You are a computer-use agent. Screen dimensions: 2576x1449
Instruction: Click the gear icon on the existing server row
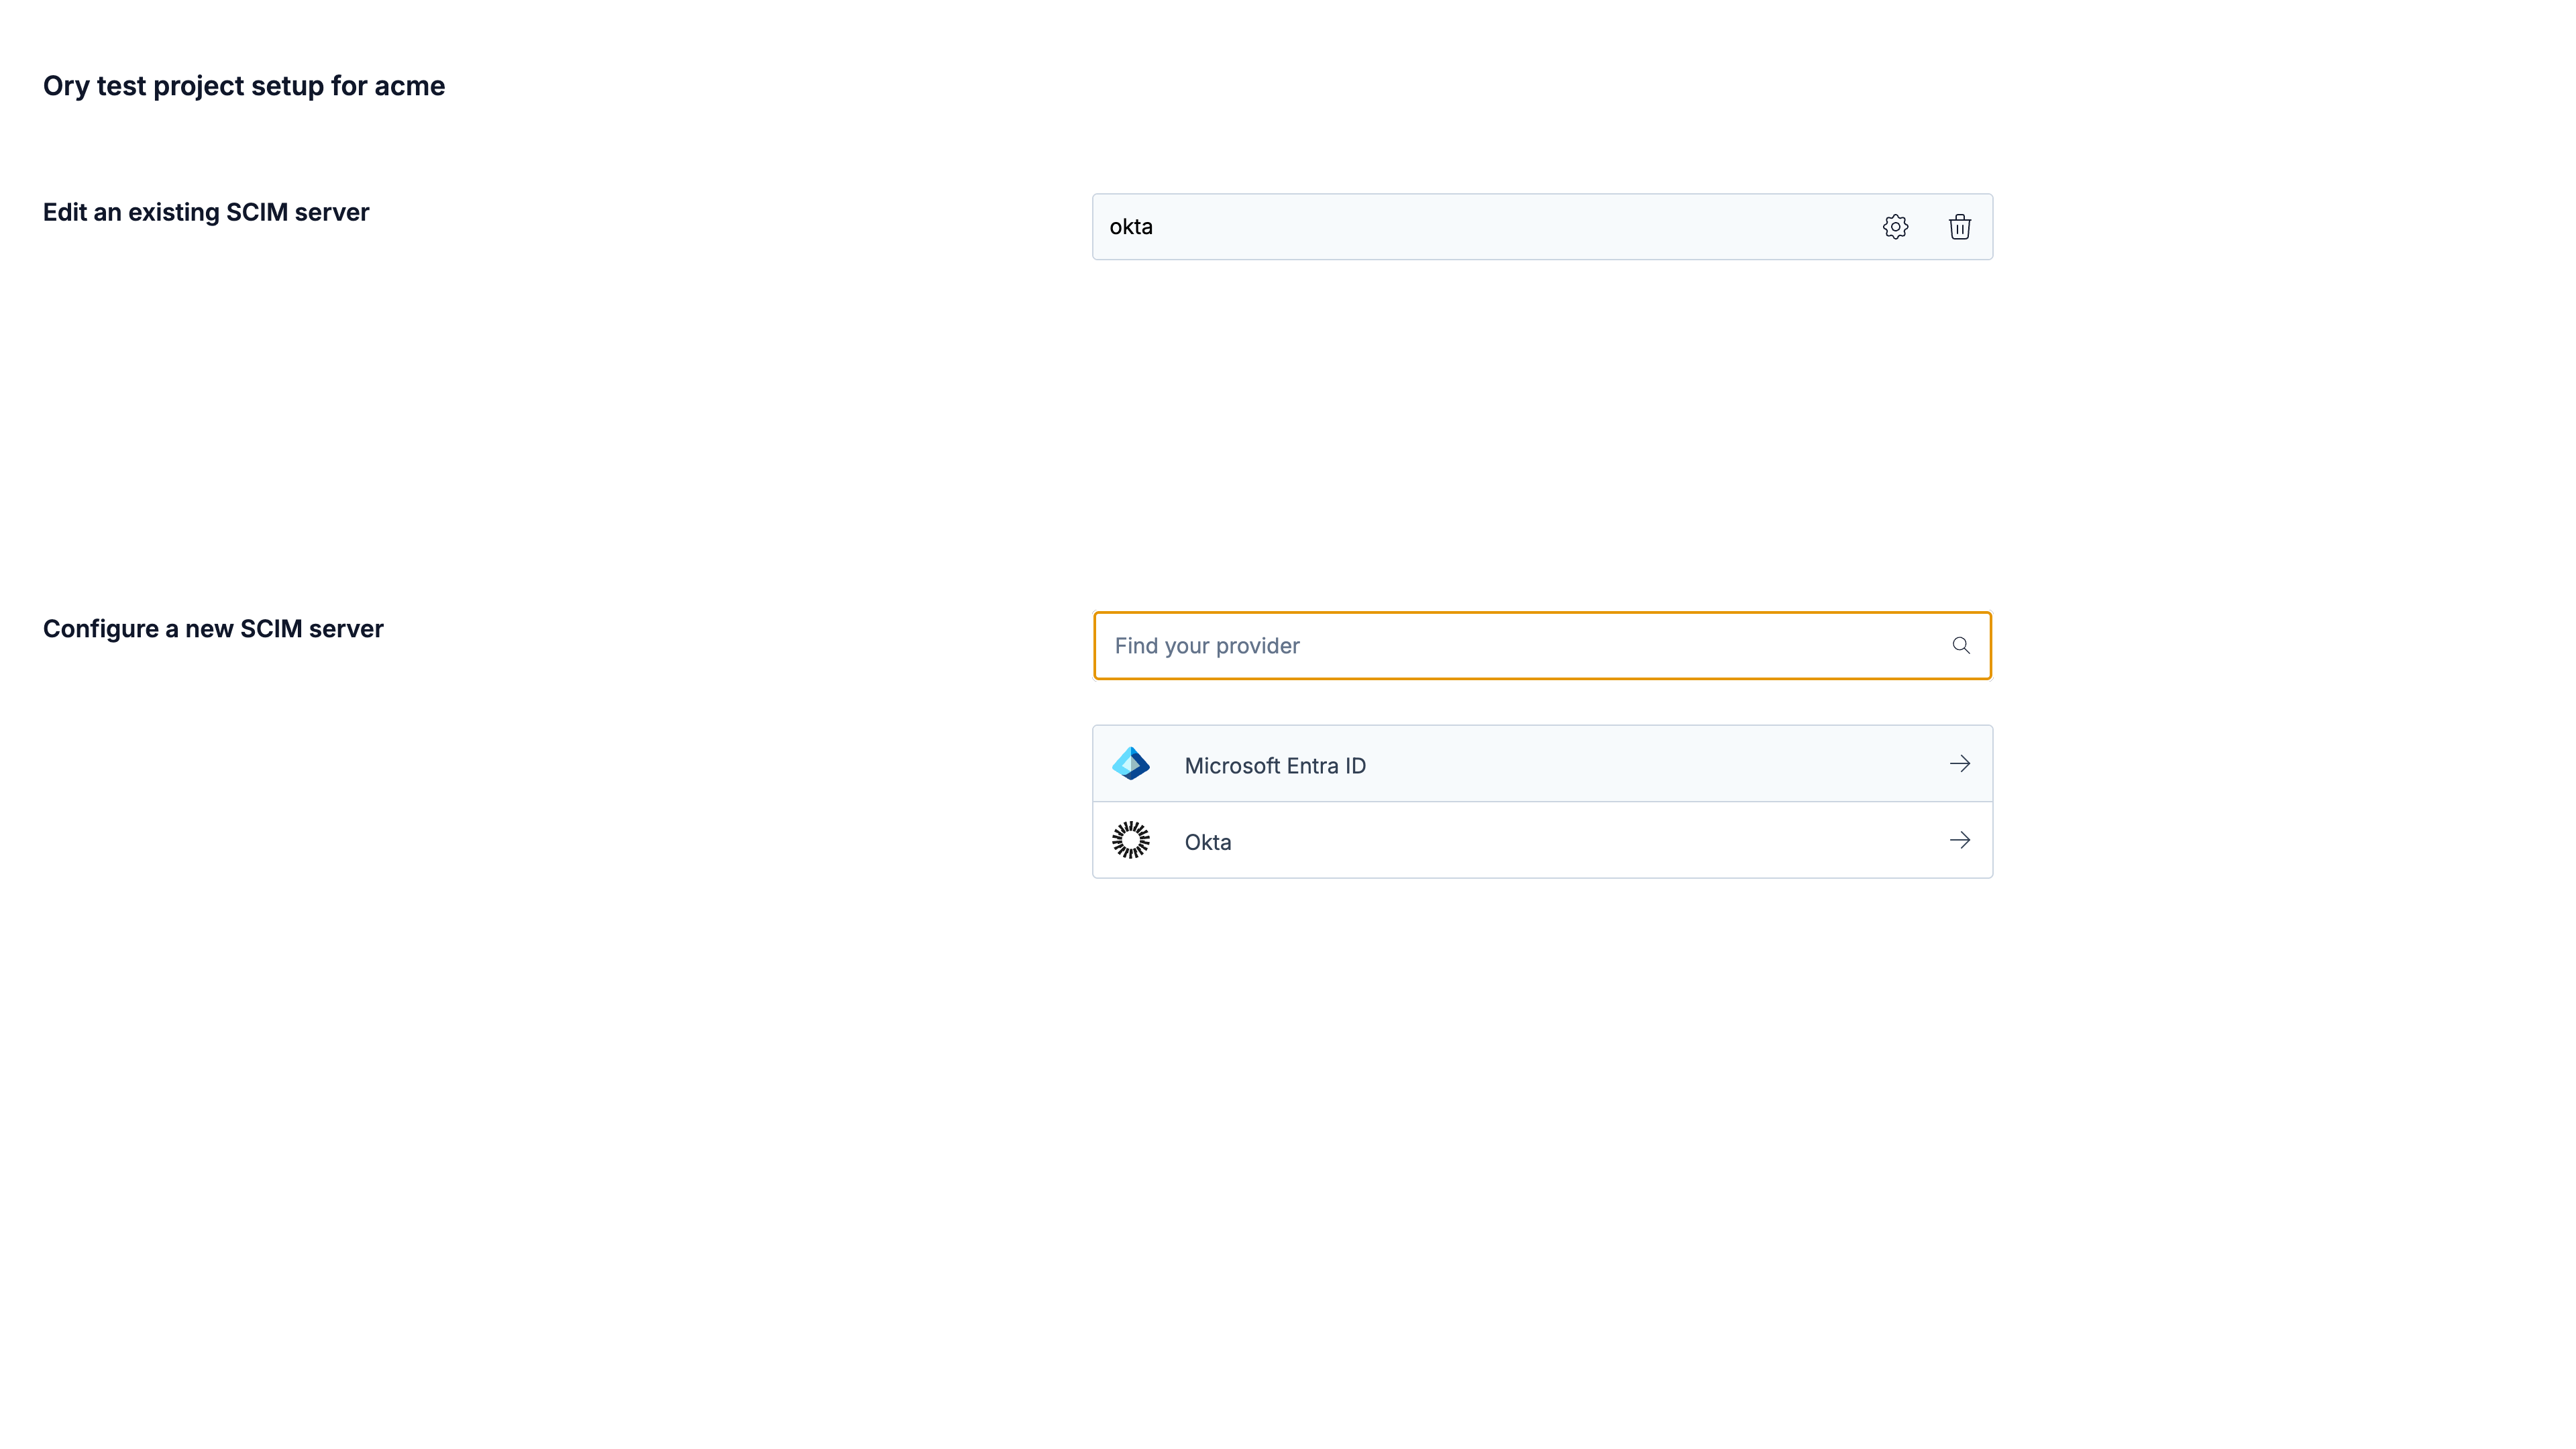click(1896, 226)
